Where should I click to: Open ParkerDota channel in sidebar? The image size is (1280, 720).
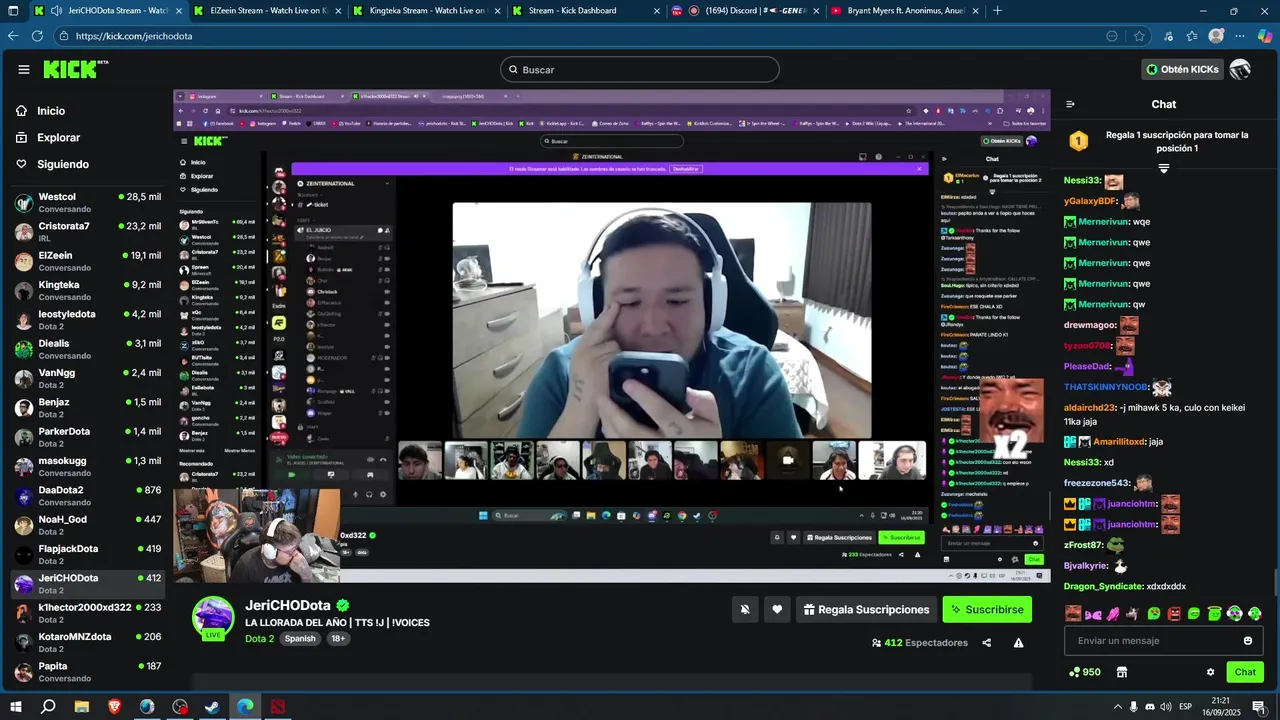click(x=88, y=437)
